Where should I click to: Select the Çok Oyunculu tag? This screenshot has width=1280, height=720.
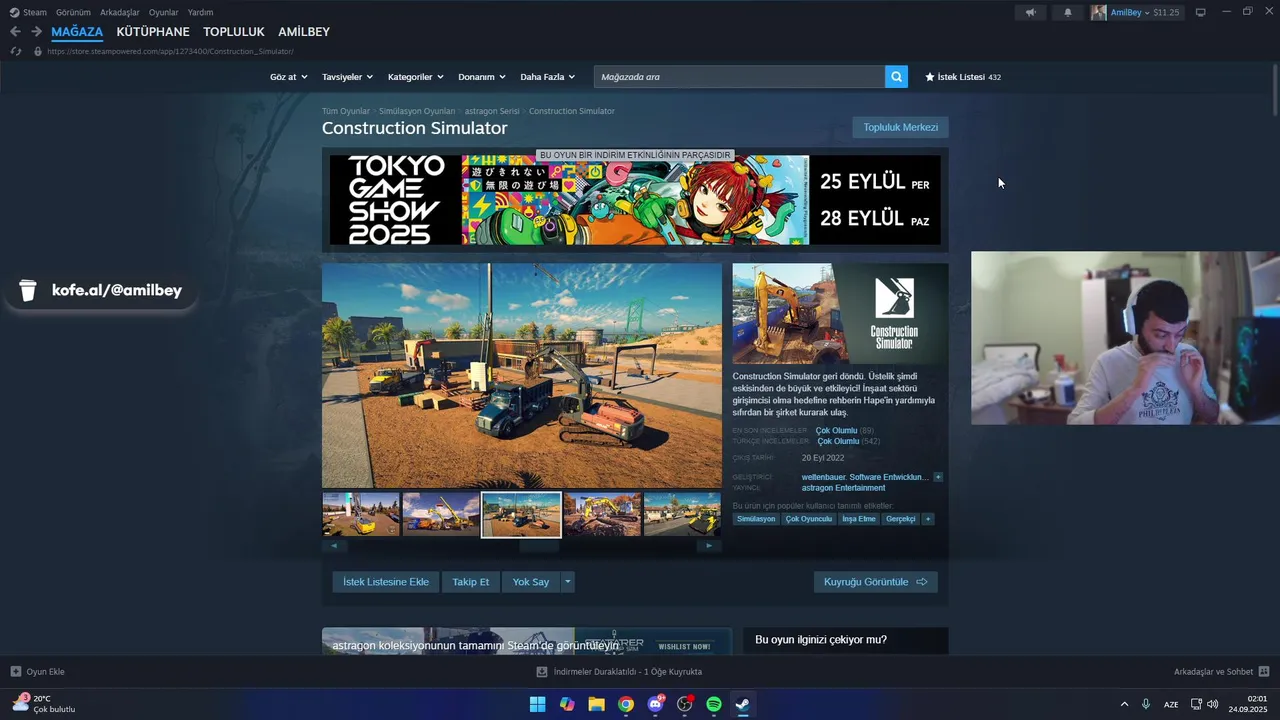[x=809, y=519]
